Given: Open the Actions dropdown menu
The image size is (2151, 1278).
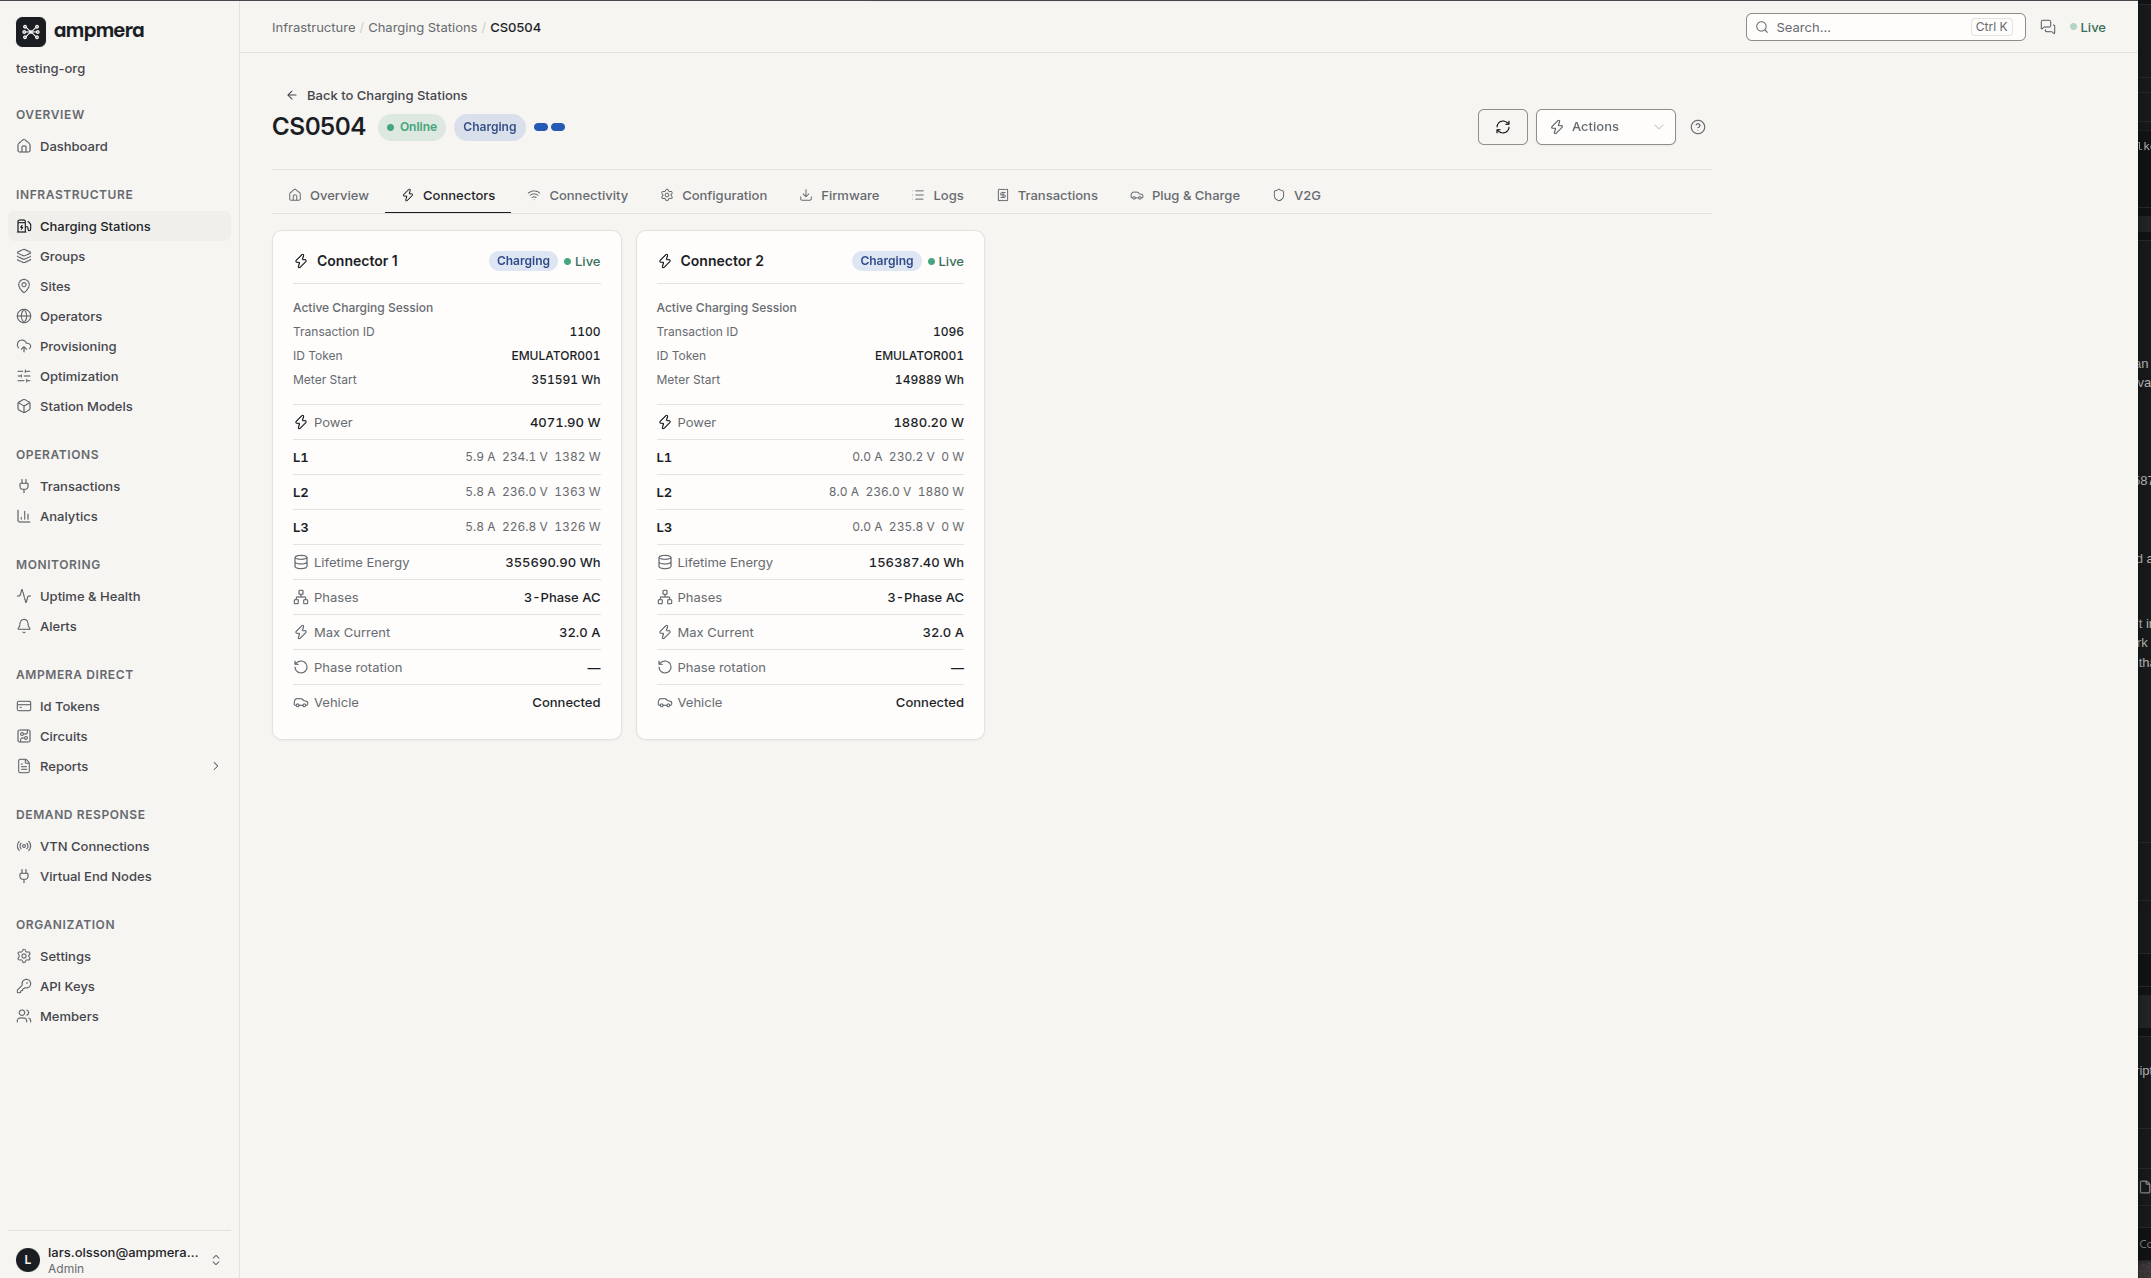Looking at the screenshot, I should click(x=1605, y=127).
